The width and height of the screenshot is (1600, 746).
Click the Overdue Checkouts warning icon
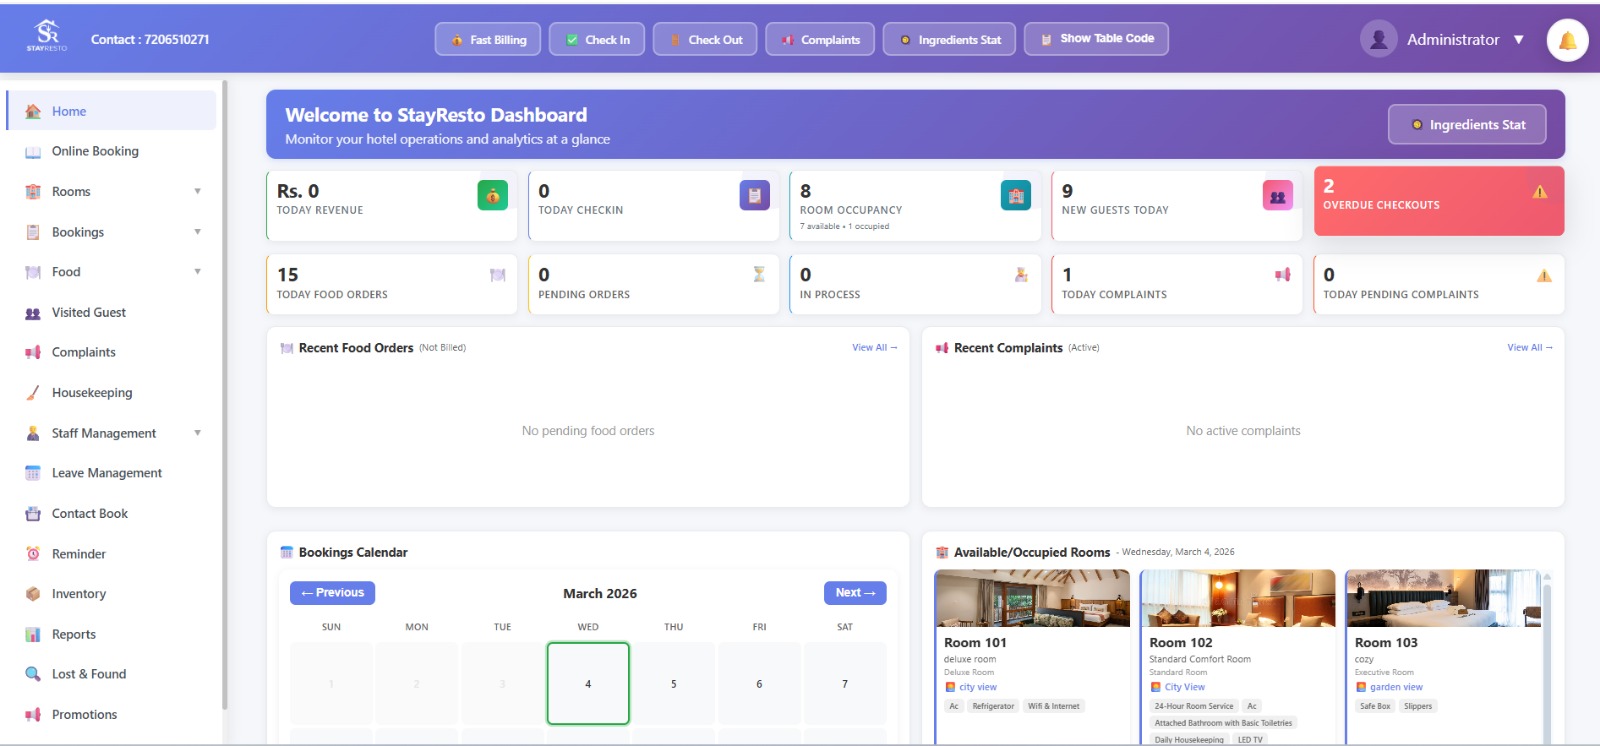click(x=1540, y=192)
